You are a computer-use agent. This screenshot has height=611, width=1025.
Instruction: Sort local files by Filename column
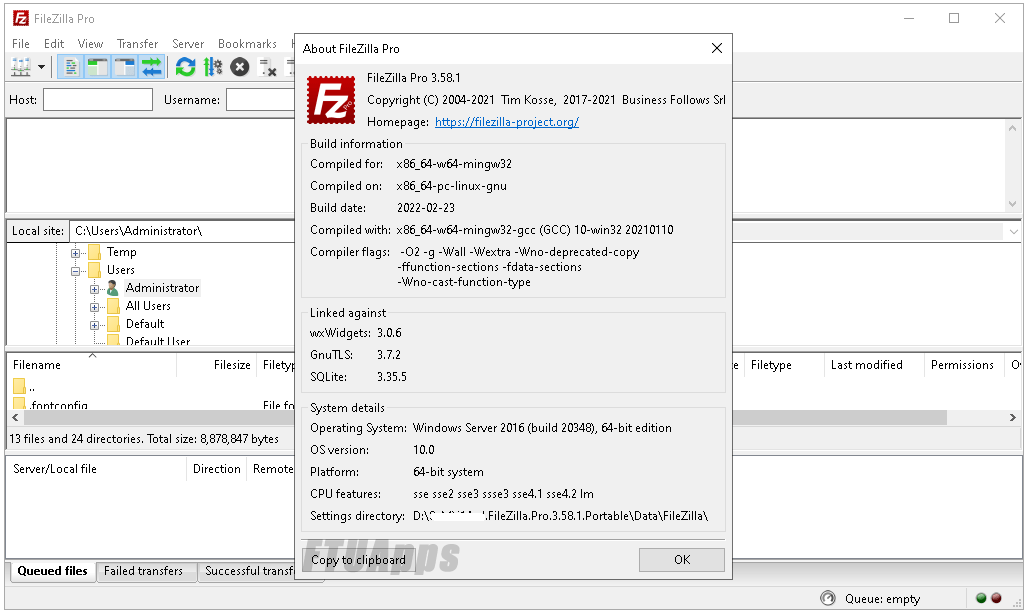tap(92, 365)
